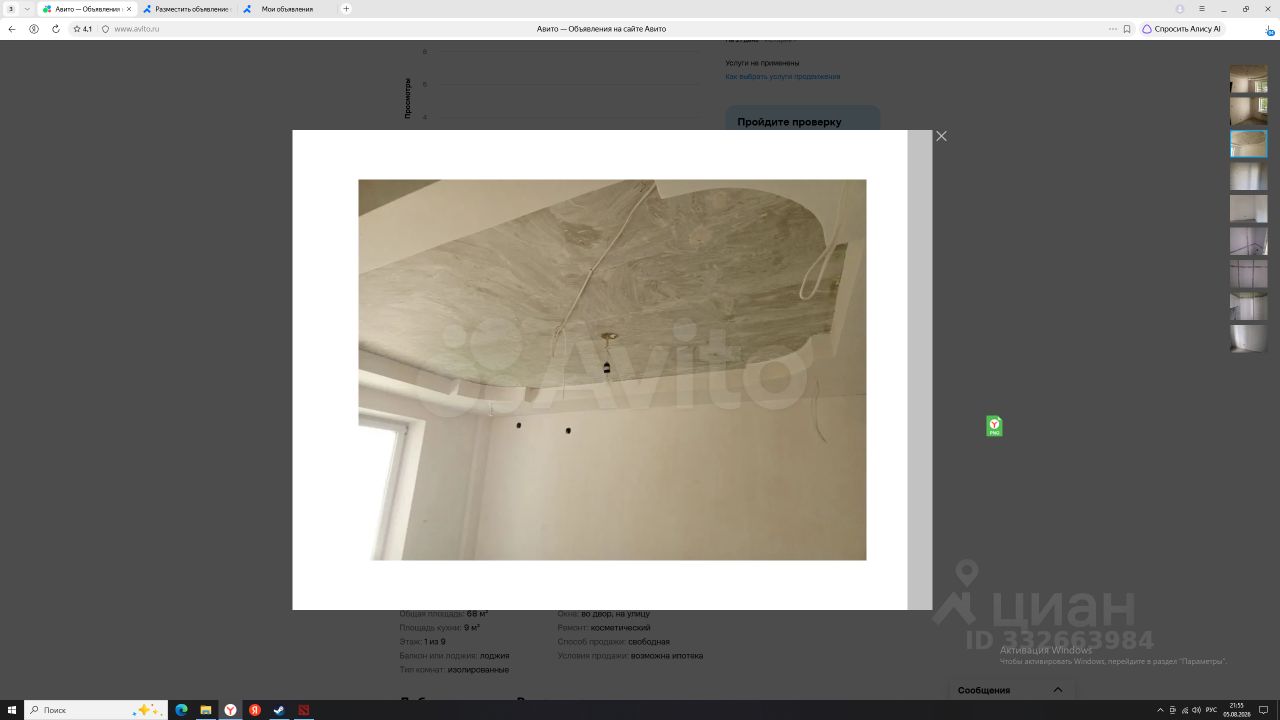Open File Explorer from taskbar
The height and width of the screenshot is (720, 1280).
tap(206, 710)
